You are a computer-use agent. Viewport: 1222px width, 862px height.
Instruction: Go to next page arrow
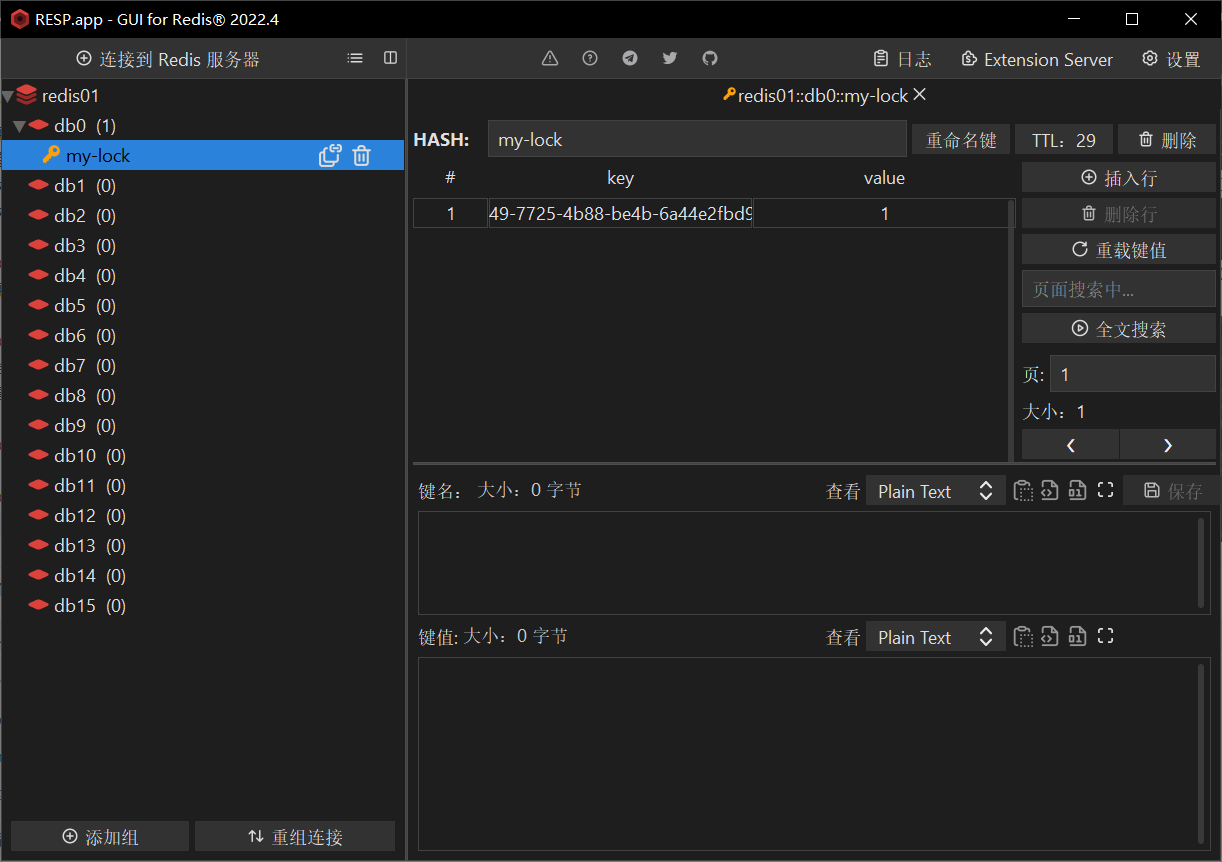click(1167, 445)
